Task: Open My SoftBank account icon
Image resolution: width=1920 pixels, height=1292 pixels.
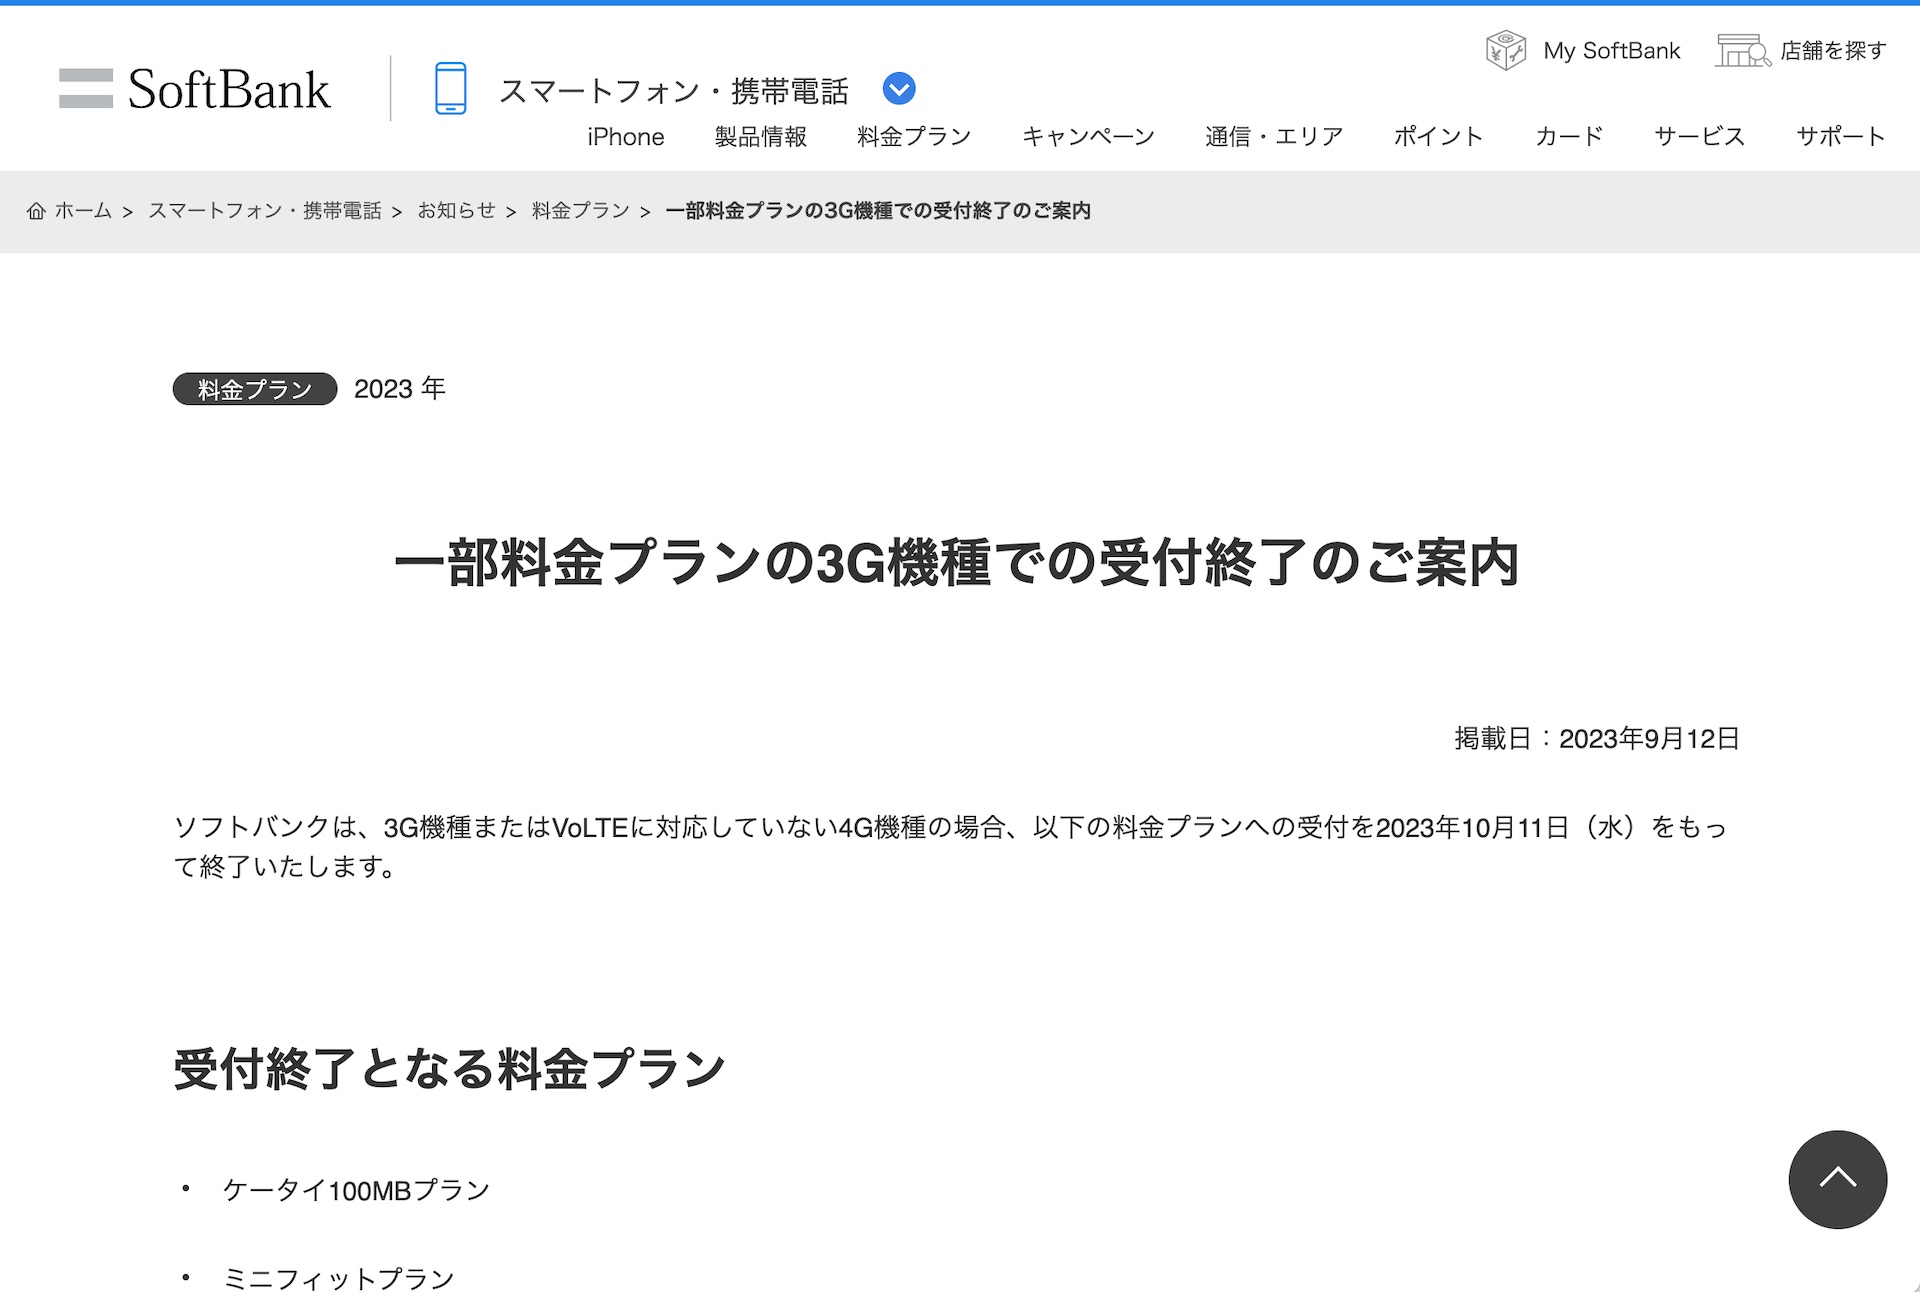Action: point(1505,50)
